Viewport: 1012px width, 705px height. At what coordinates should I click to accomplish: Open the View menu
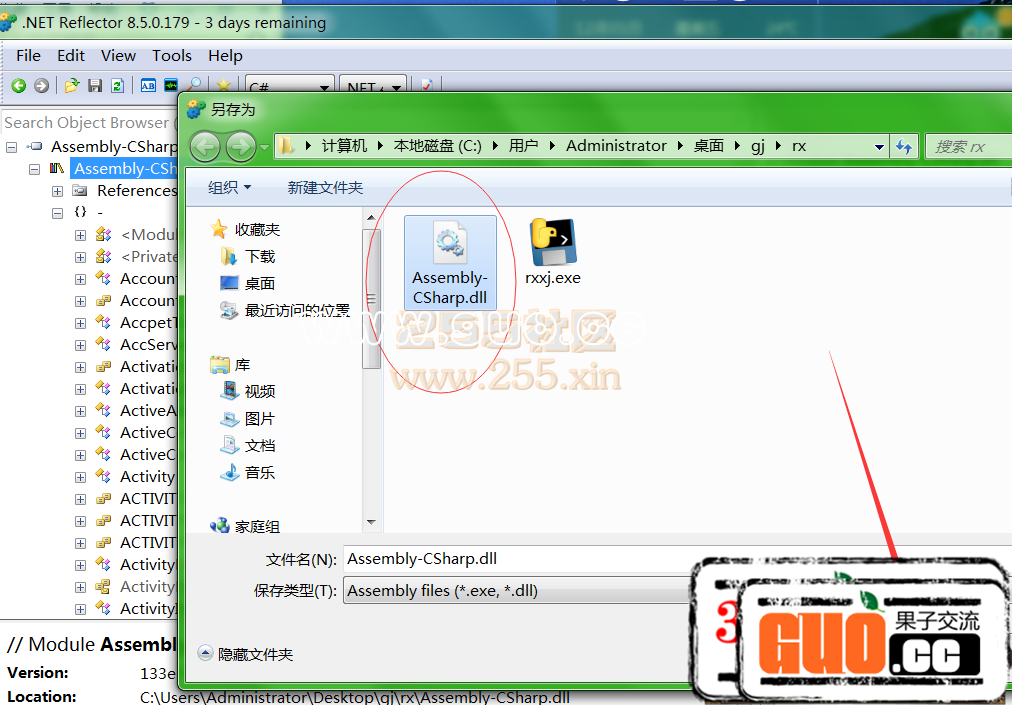pos(118,56)
